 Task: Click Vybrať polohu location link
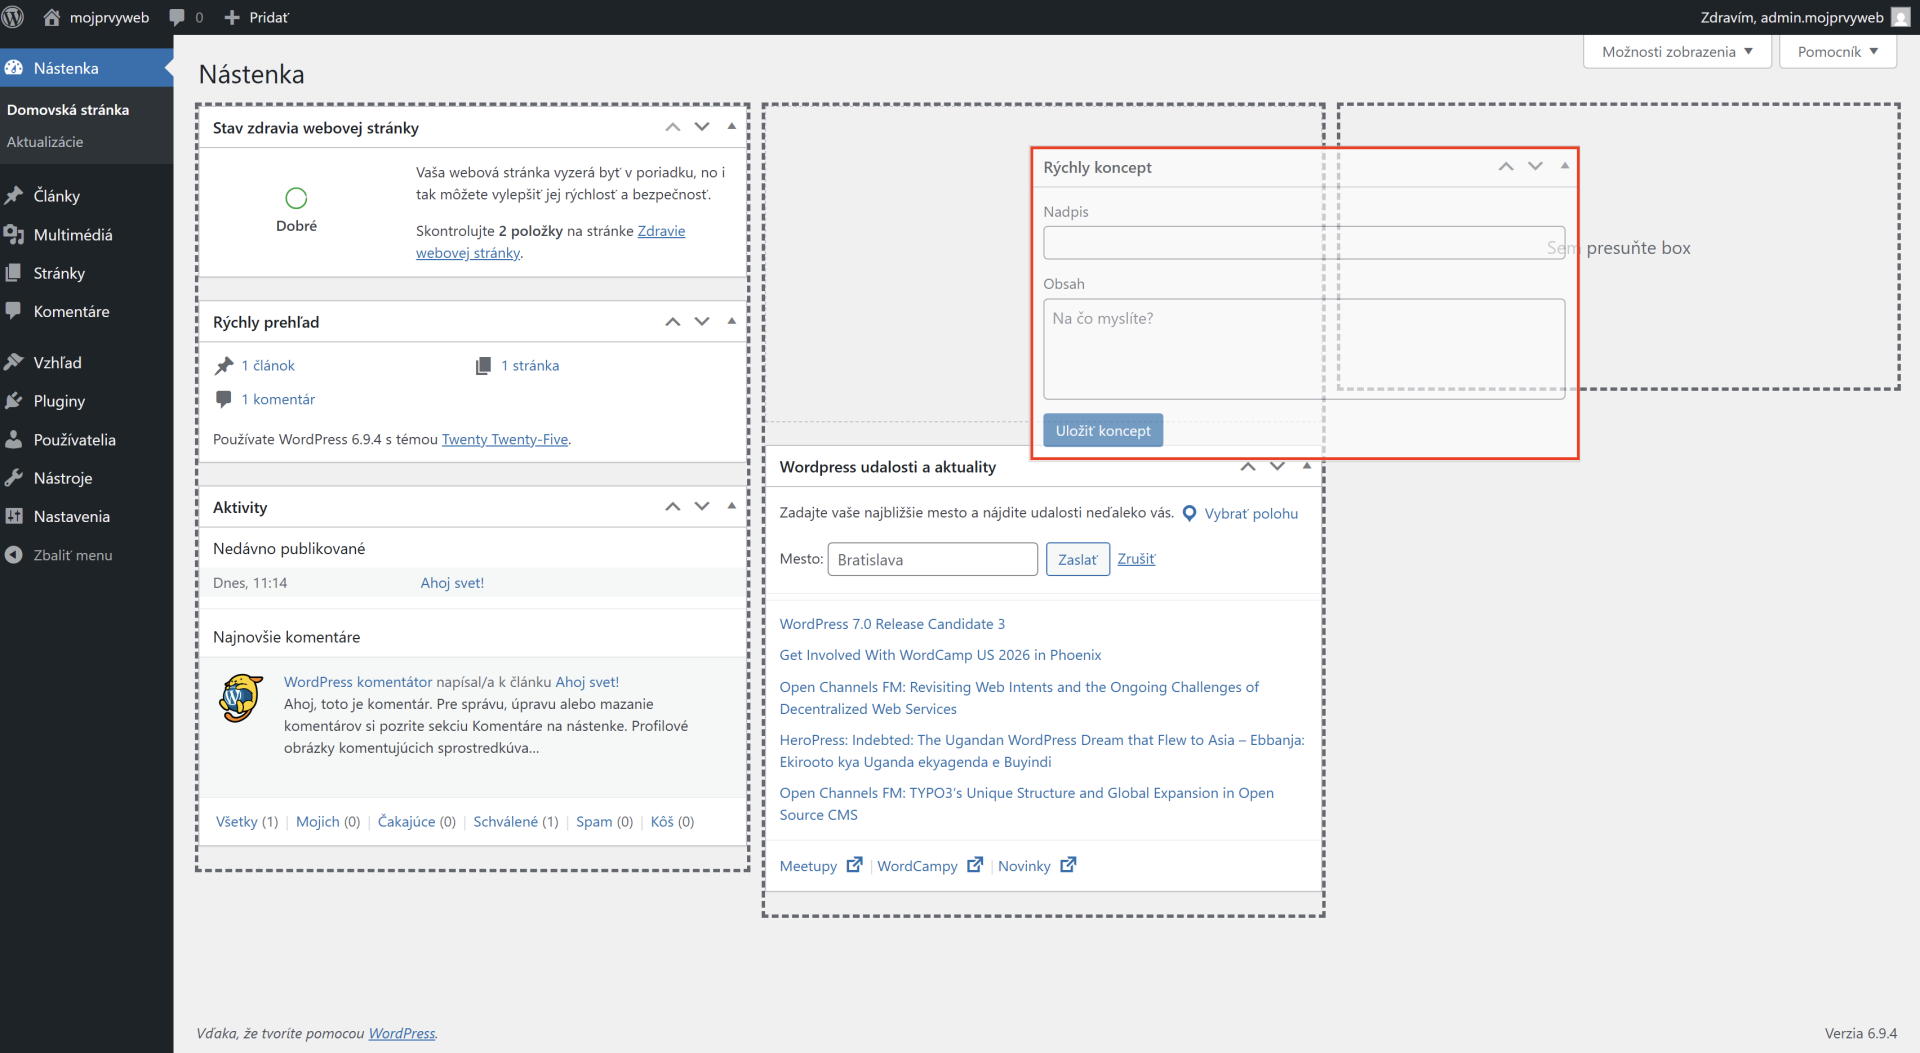click(1251, 513)
